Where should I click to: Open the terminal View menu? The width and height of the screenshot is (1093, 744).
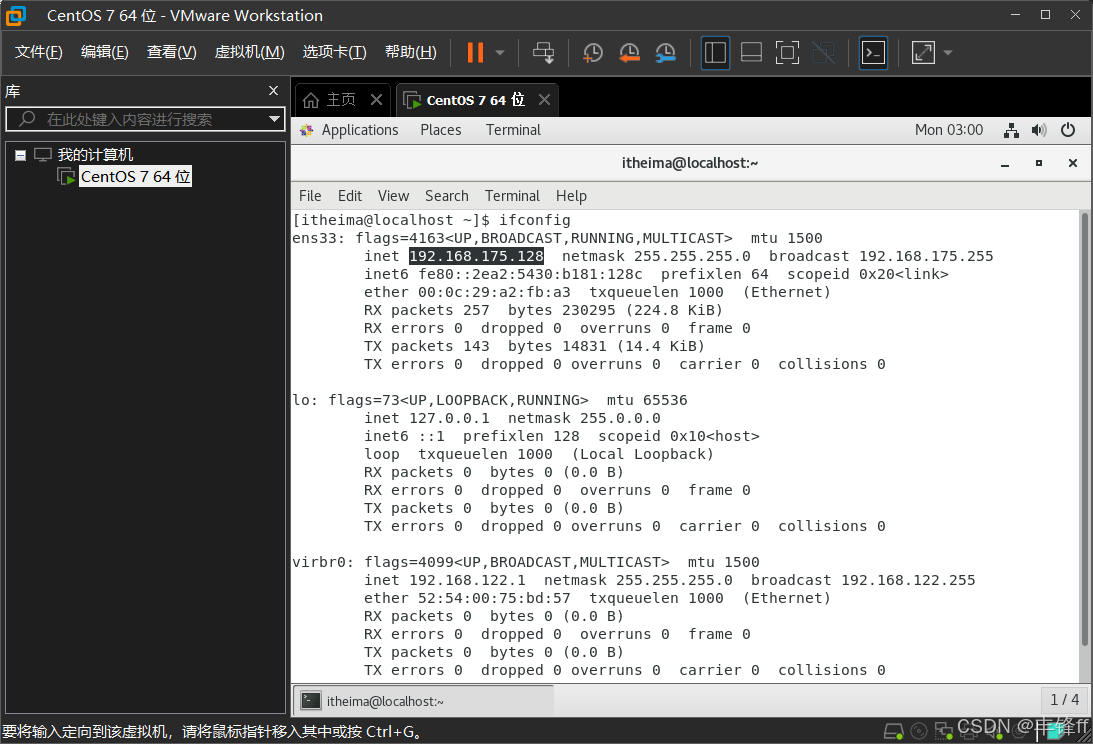pyautogui.click(x=393, y=196)
